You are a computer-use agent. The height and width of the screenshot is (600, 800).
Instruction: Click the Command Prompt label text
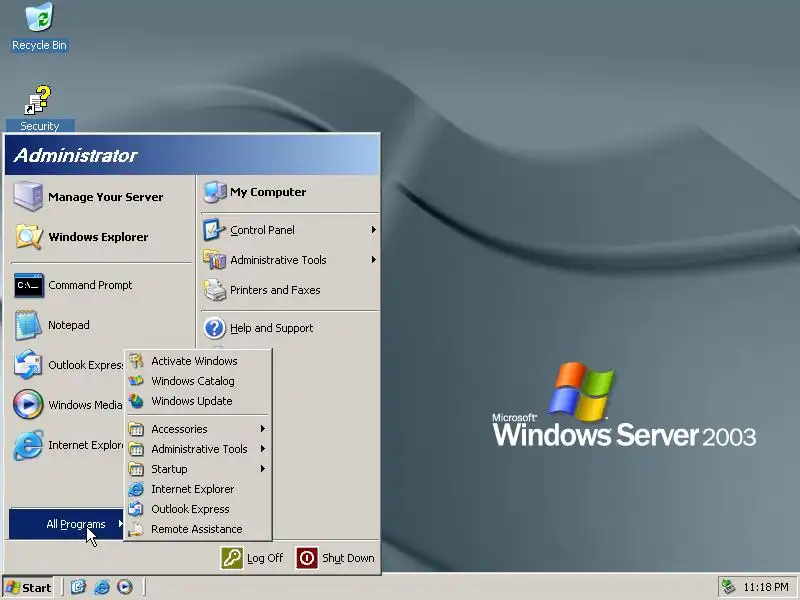[x=90, y=285]
